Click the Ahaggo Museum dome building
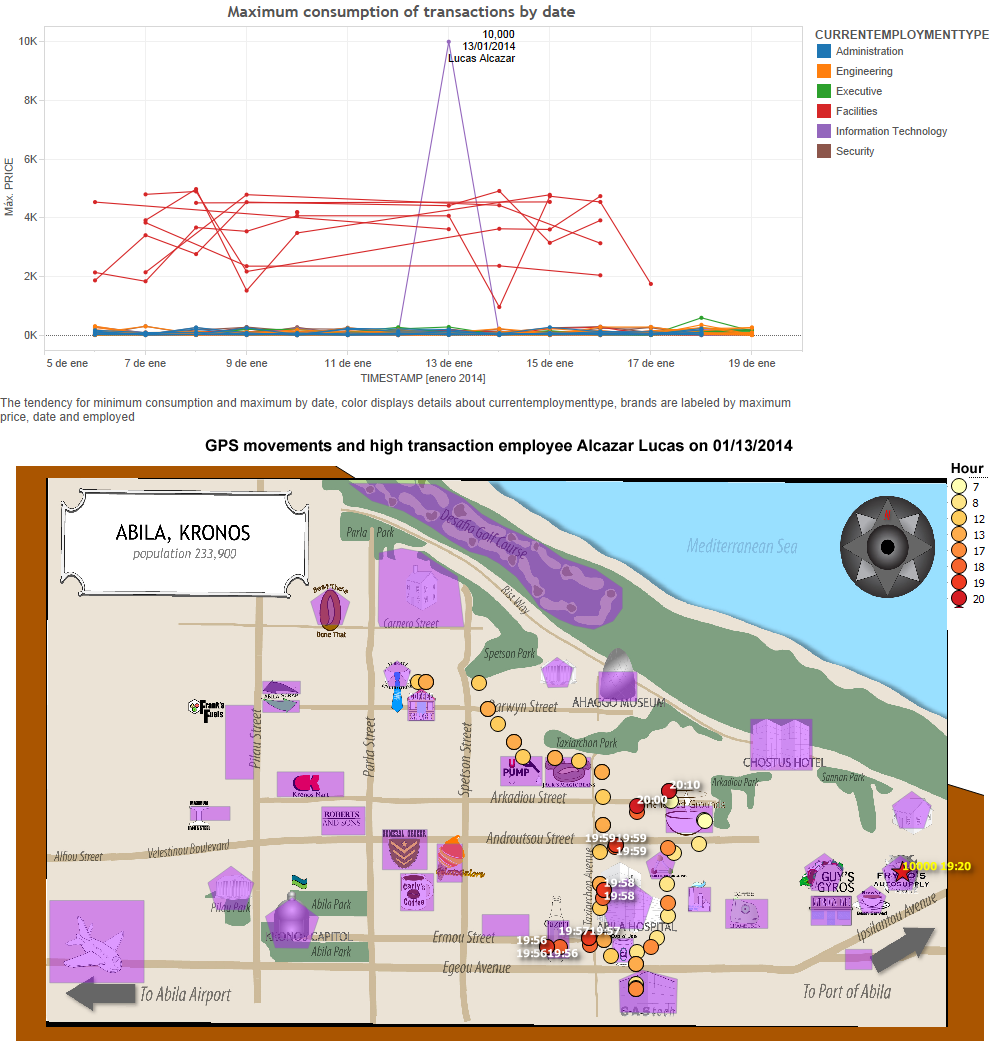 [x=618, y=673]
